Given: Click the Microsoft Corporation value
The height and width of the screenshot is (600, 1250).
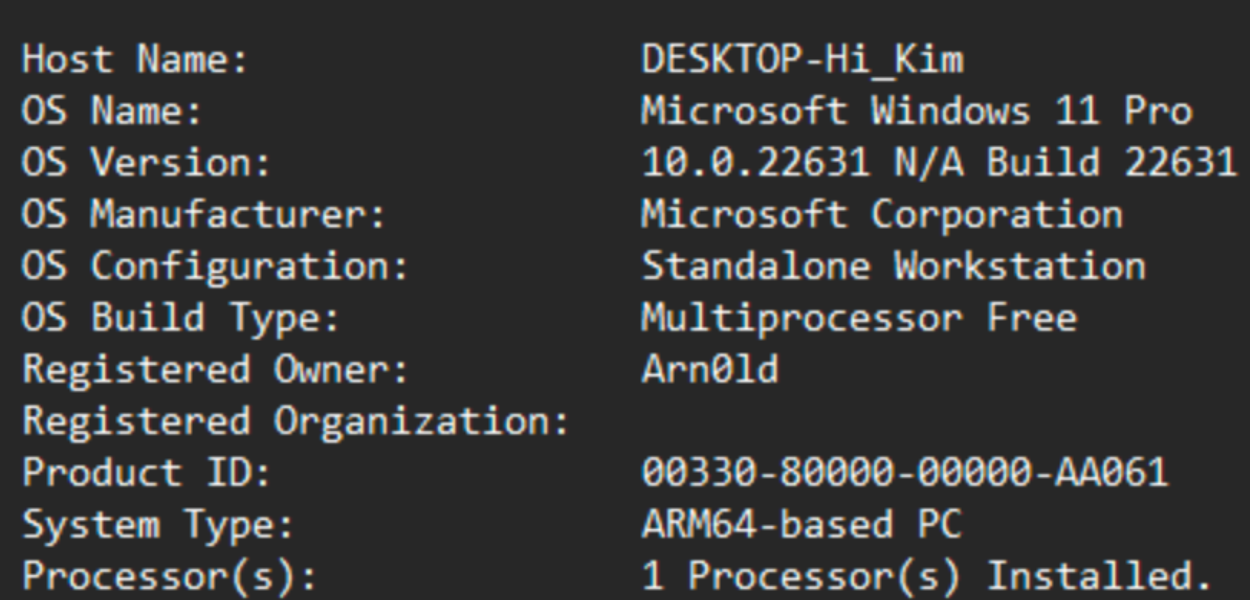Looking at the screenshot, I should point(881,215).
